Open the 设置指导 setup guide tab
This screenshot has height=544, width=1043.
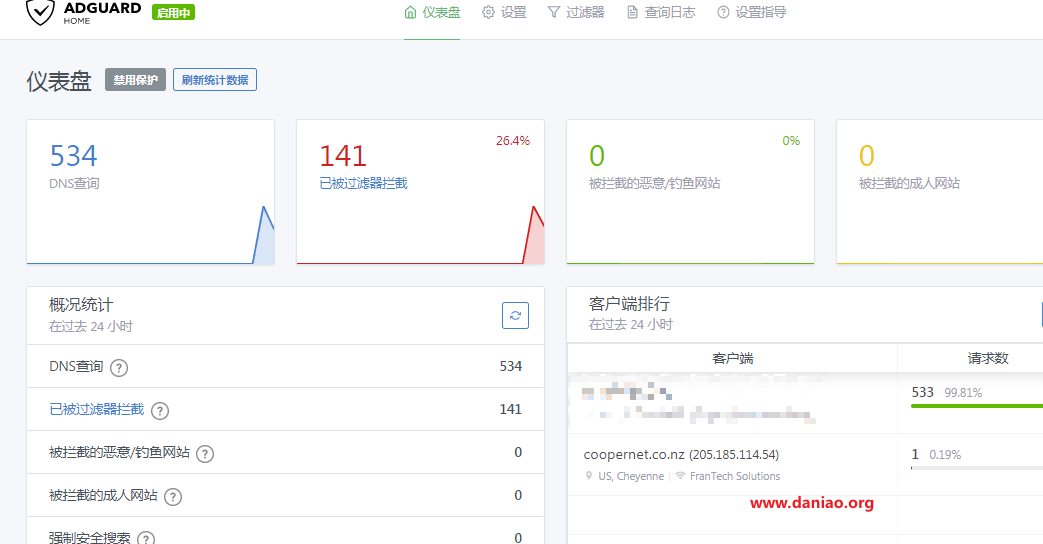pos(752,13)
